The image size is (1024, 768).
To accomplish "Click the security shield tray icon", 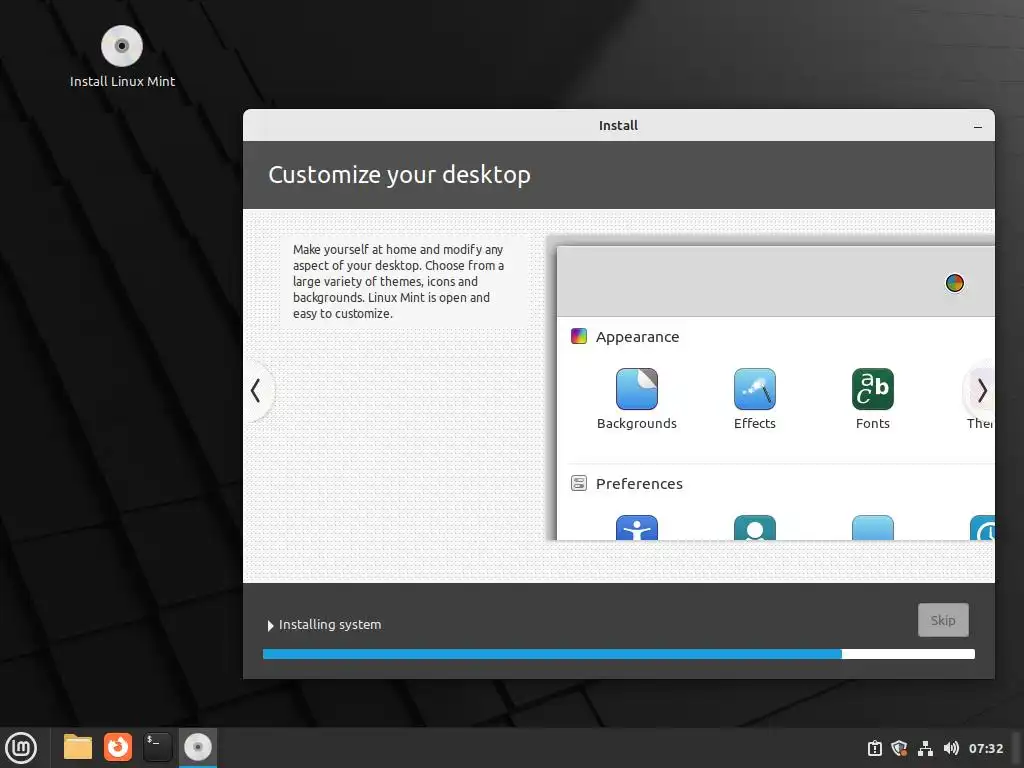I will pyautogui.click(x=899, y=748).
